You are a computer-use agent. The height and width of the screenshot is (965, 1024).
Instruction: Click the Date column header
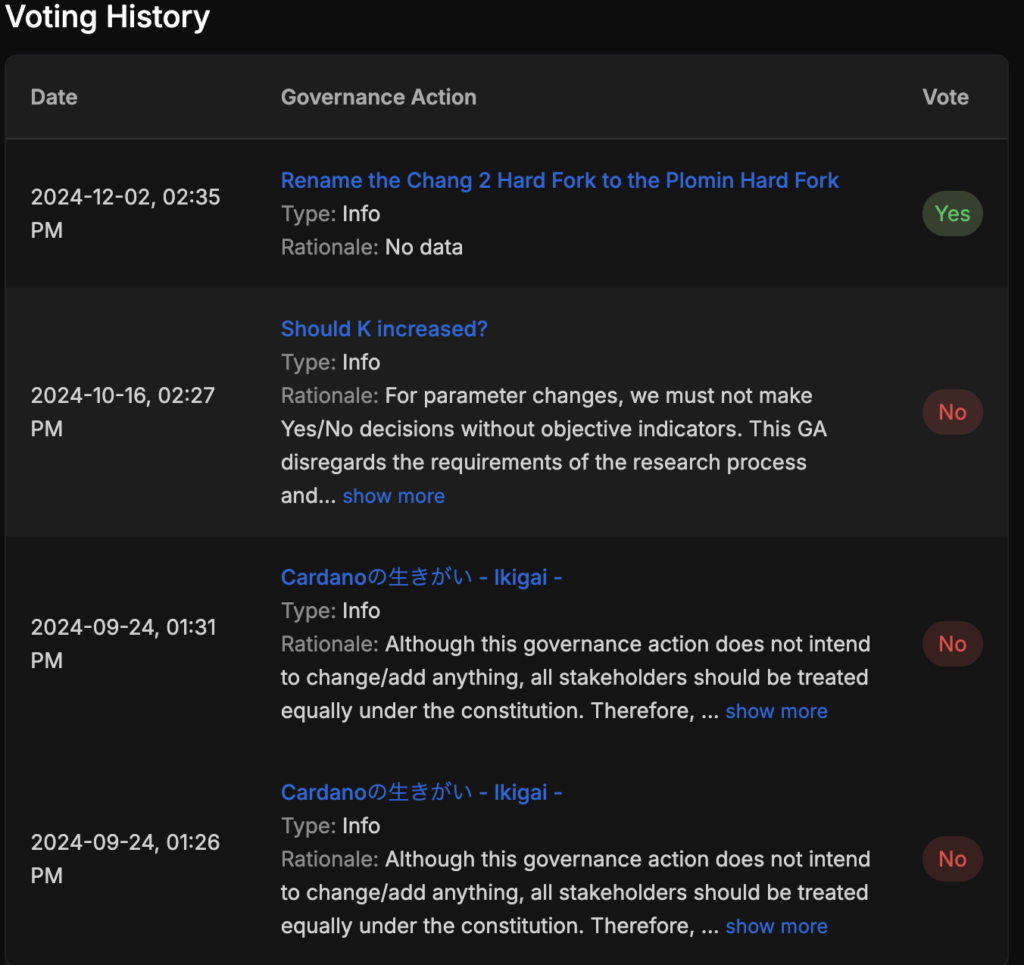click(x=54, y=97)
